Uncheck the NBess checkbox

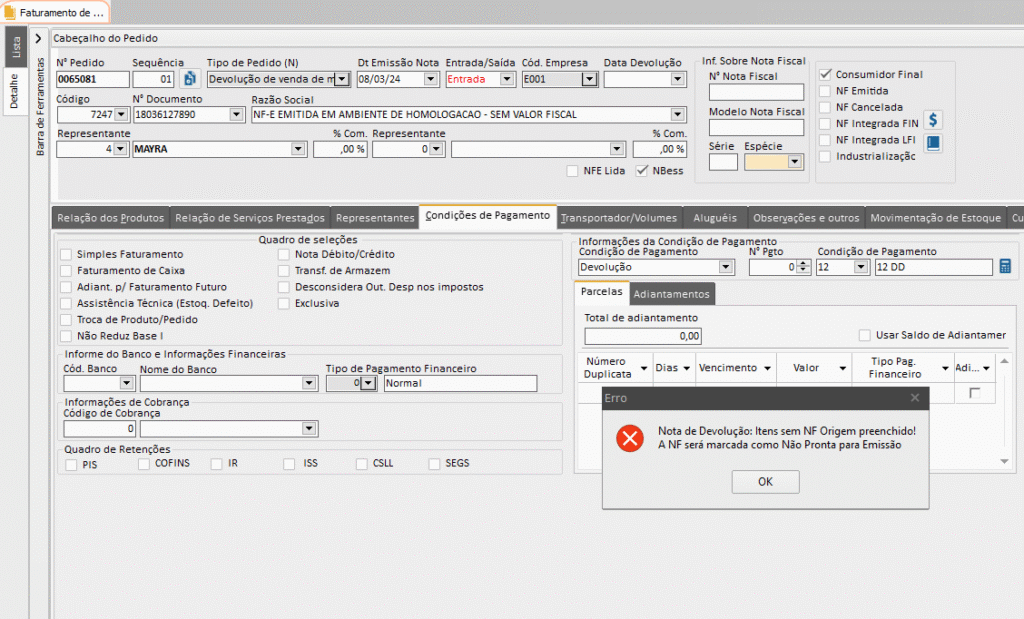pos(642,170)
